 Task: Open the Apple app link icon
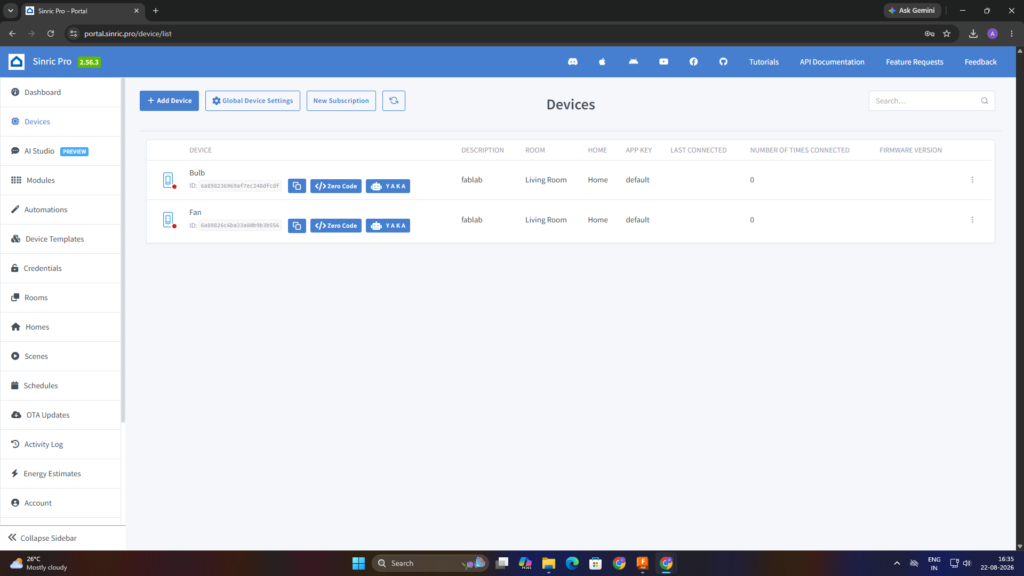click(x=602, y=61)
